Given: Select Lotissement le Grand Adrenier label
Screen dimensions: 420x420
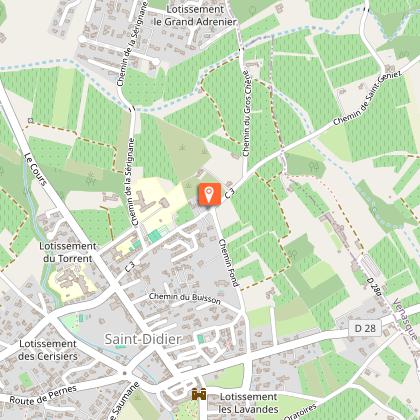Looking at the screenshot, I should (x=195, y=15).
